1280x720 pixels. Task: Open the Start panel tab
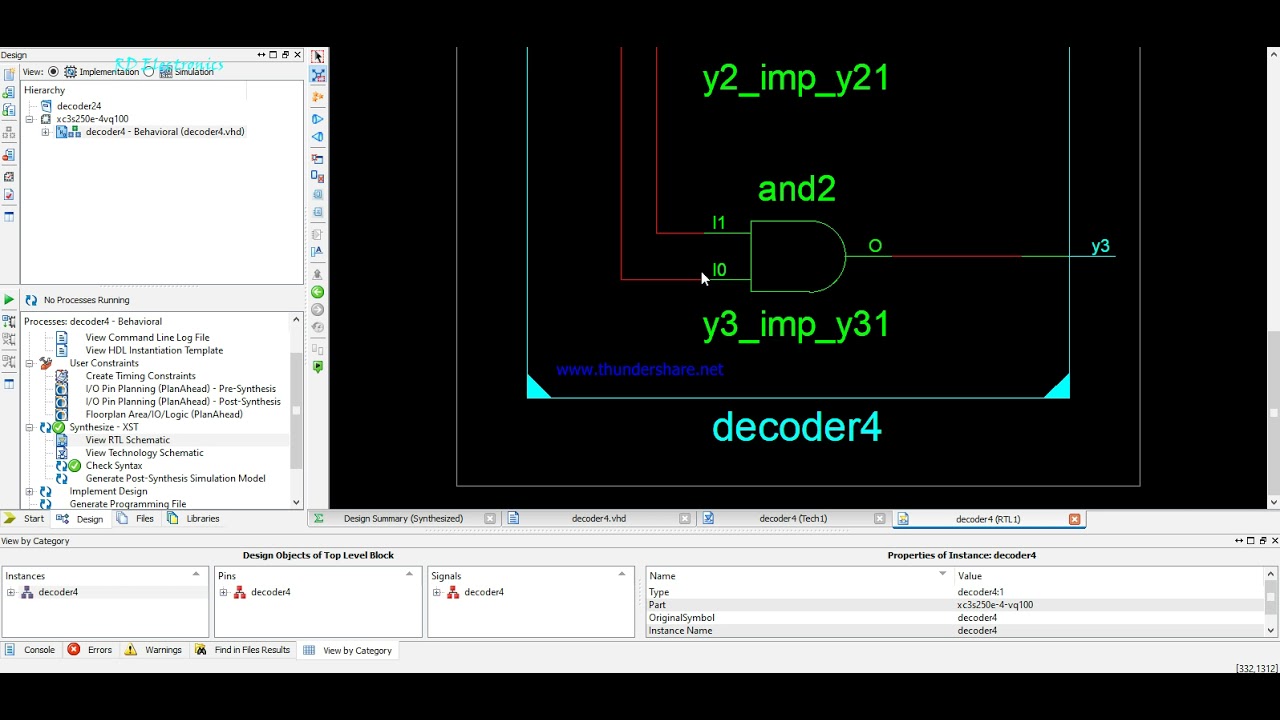[x=24, y=519]
